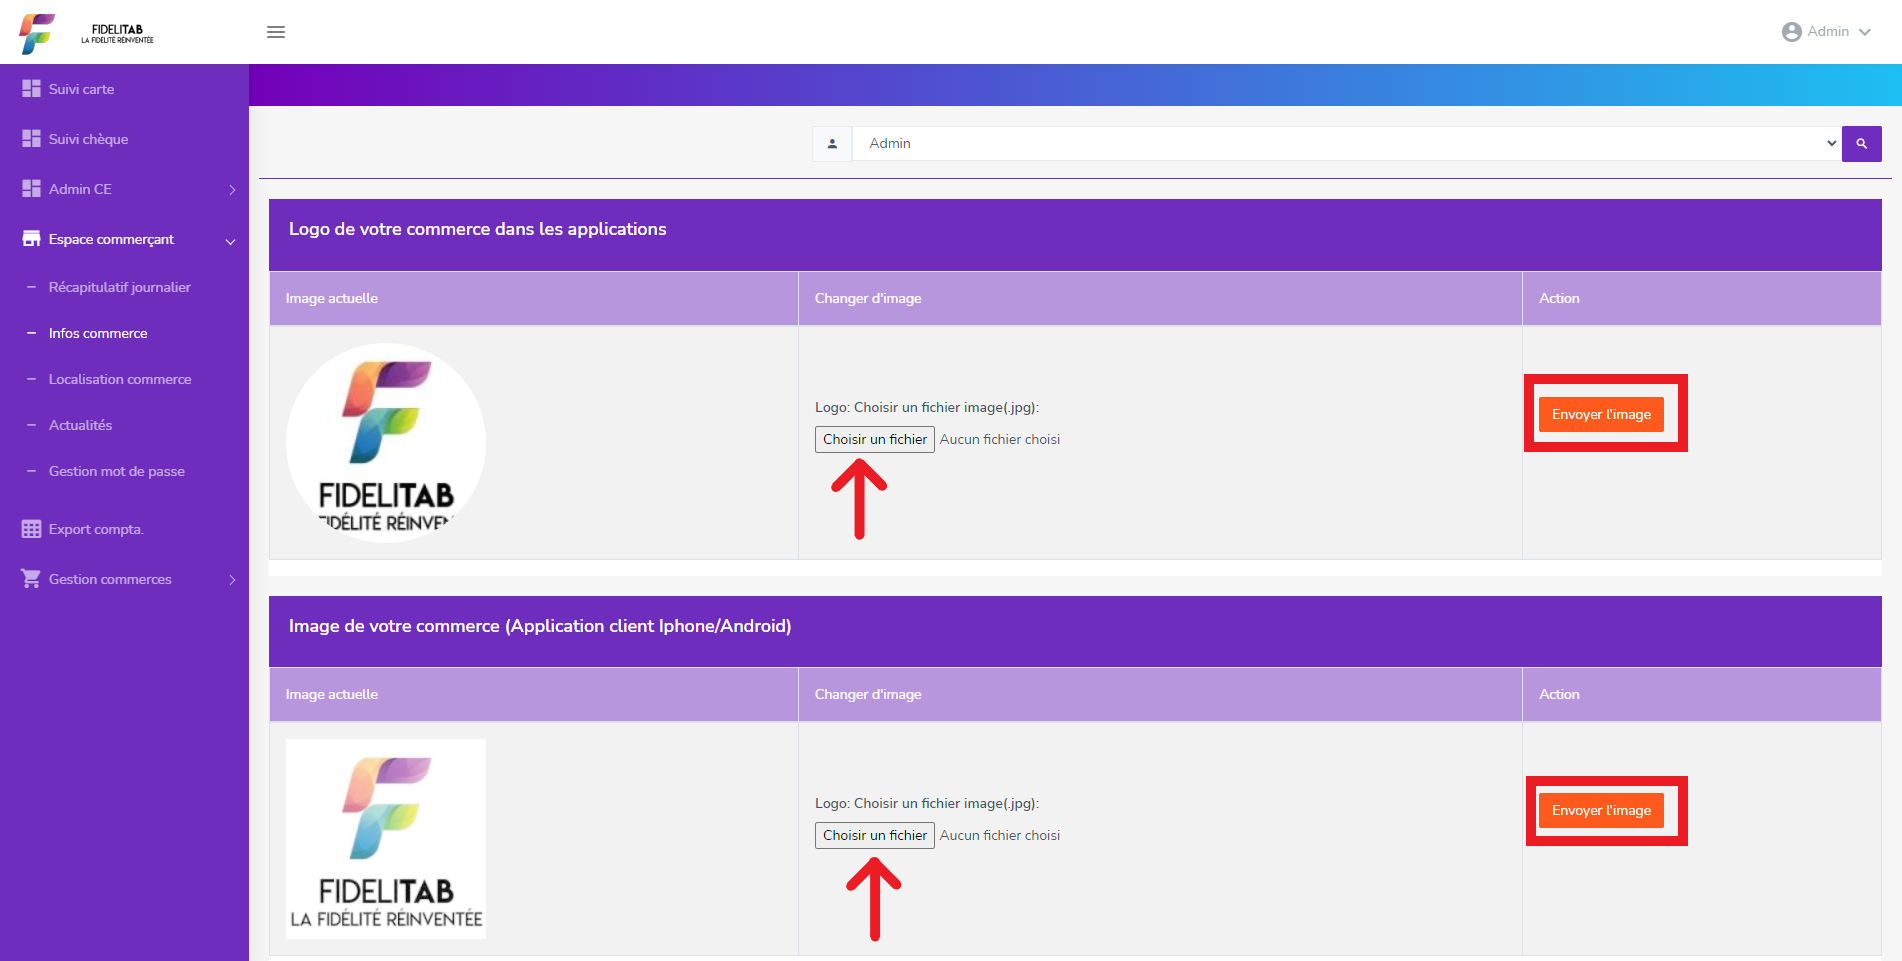Open Gestion mot de passe
This screenshot has width=1902, height=961.
(x=116, y=471)
